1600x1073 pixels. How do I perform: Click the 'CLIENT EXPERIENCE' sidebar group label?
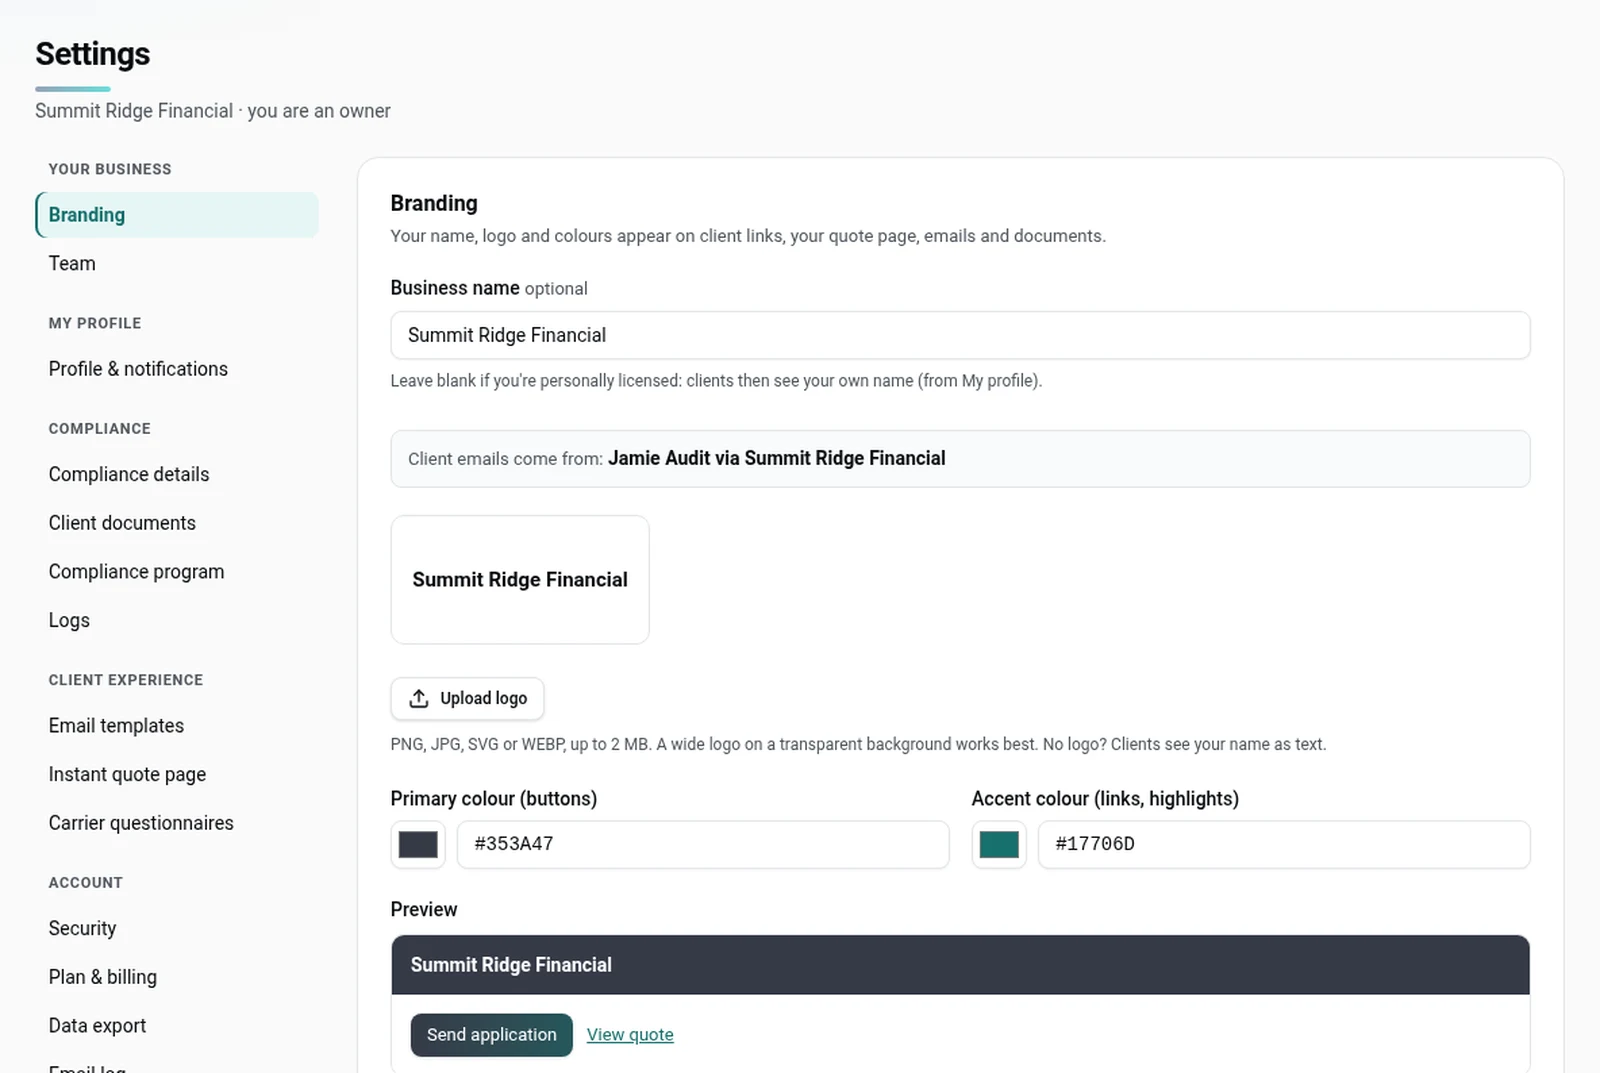coord(126,680)
